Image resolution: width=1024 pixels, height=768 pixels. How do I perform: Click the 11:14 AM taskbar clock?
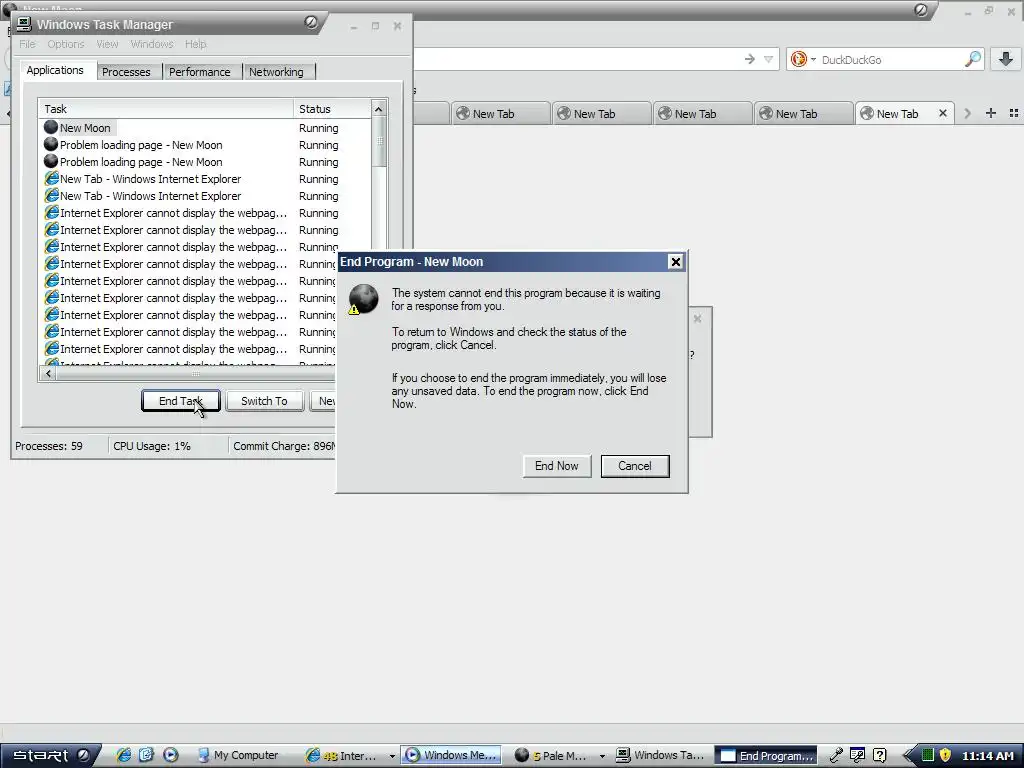tap(987, 756)
